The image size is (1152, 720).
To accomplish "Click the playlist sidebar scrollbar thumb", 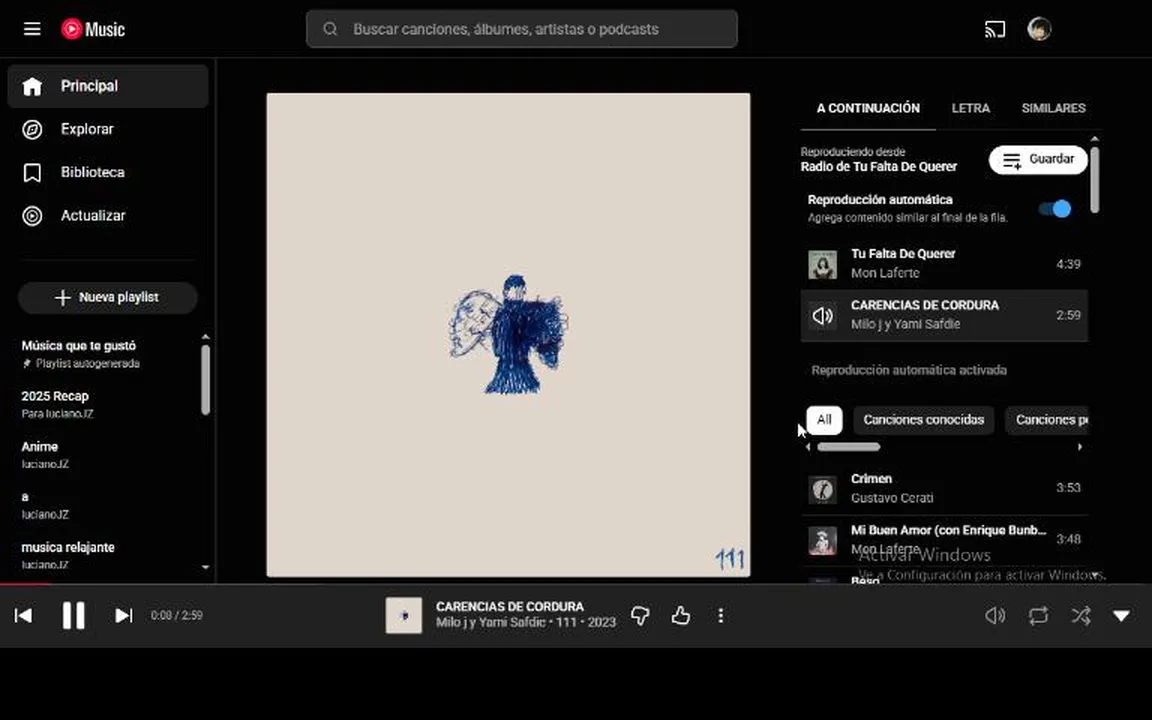I will click(206, 380).
